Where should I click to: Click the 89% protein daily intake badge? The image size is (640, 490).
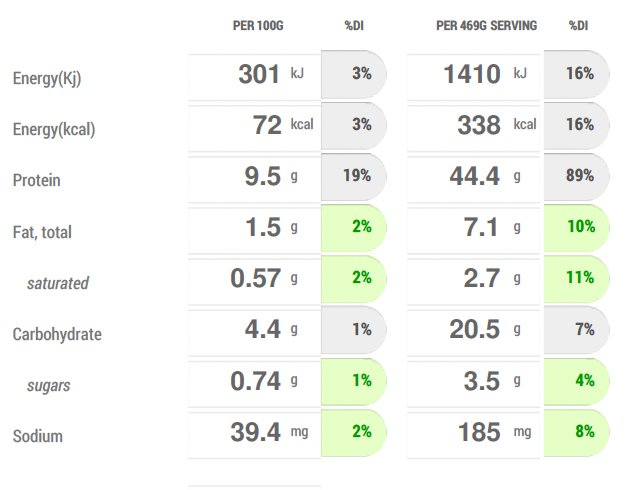[579, 176]
